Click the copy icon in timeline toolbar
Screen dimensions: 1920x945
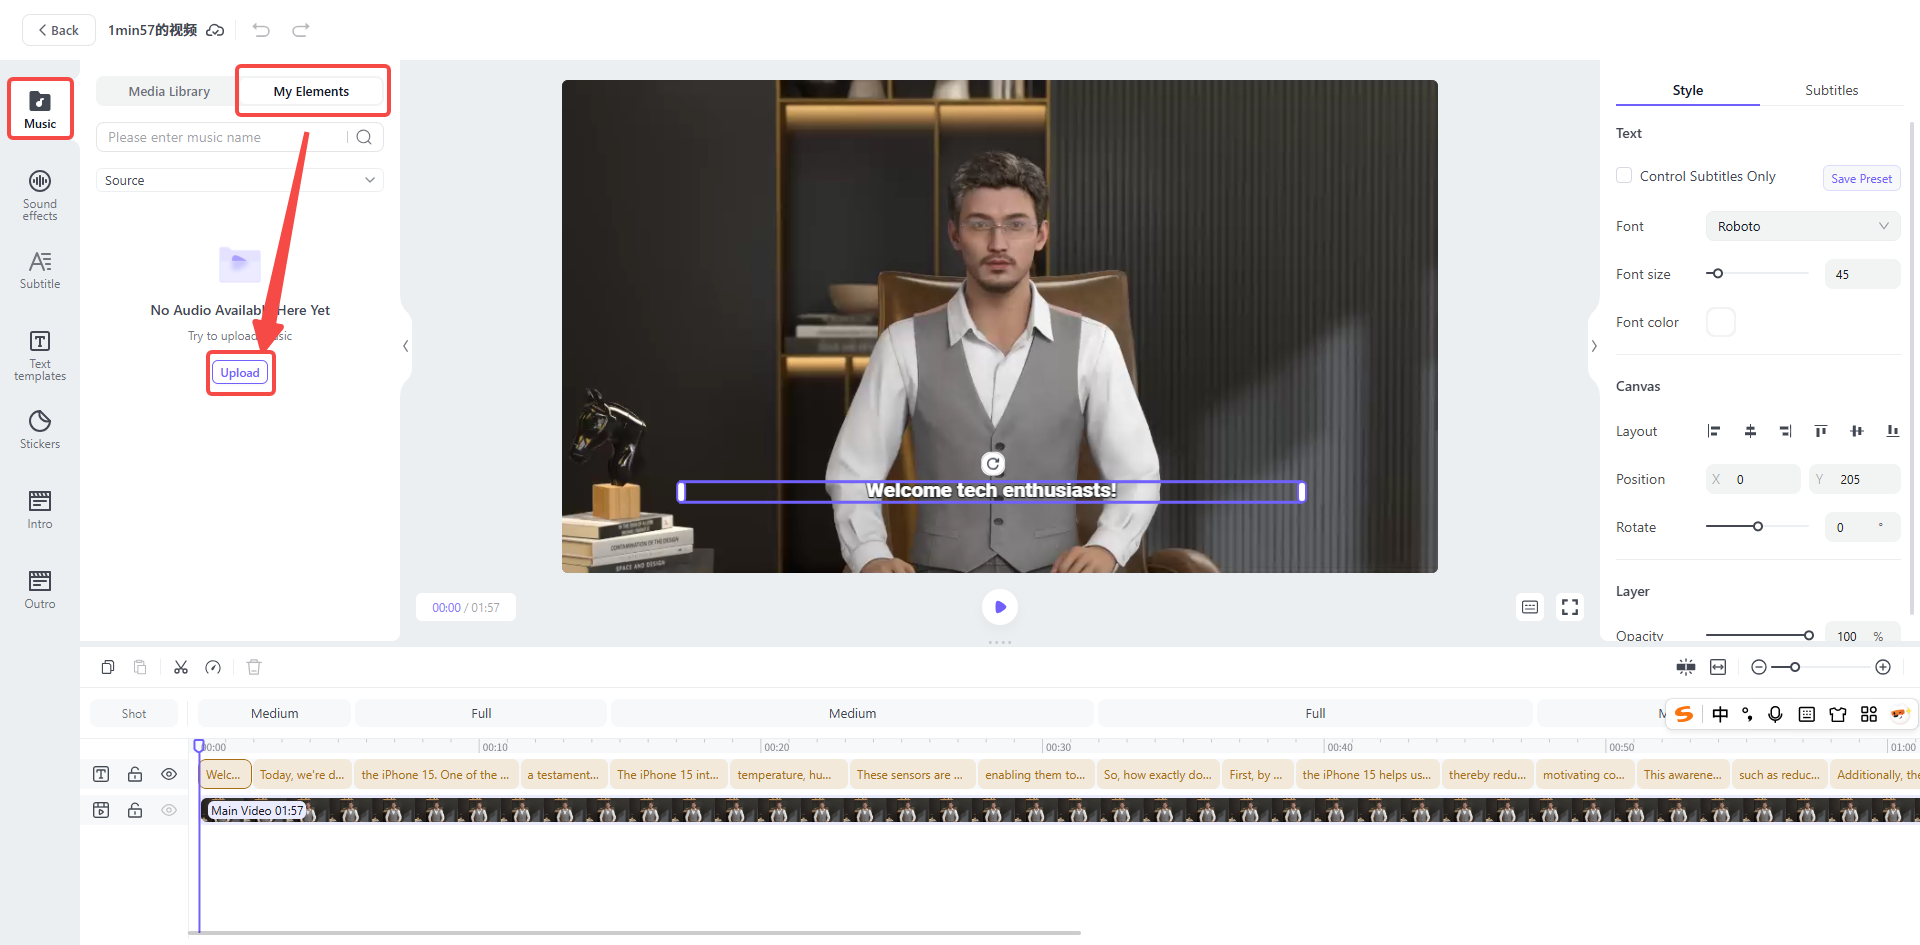click(x=108, y=667)
